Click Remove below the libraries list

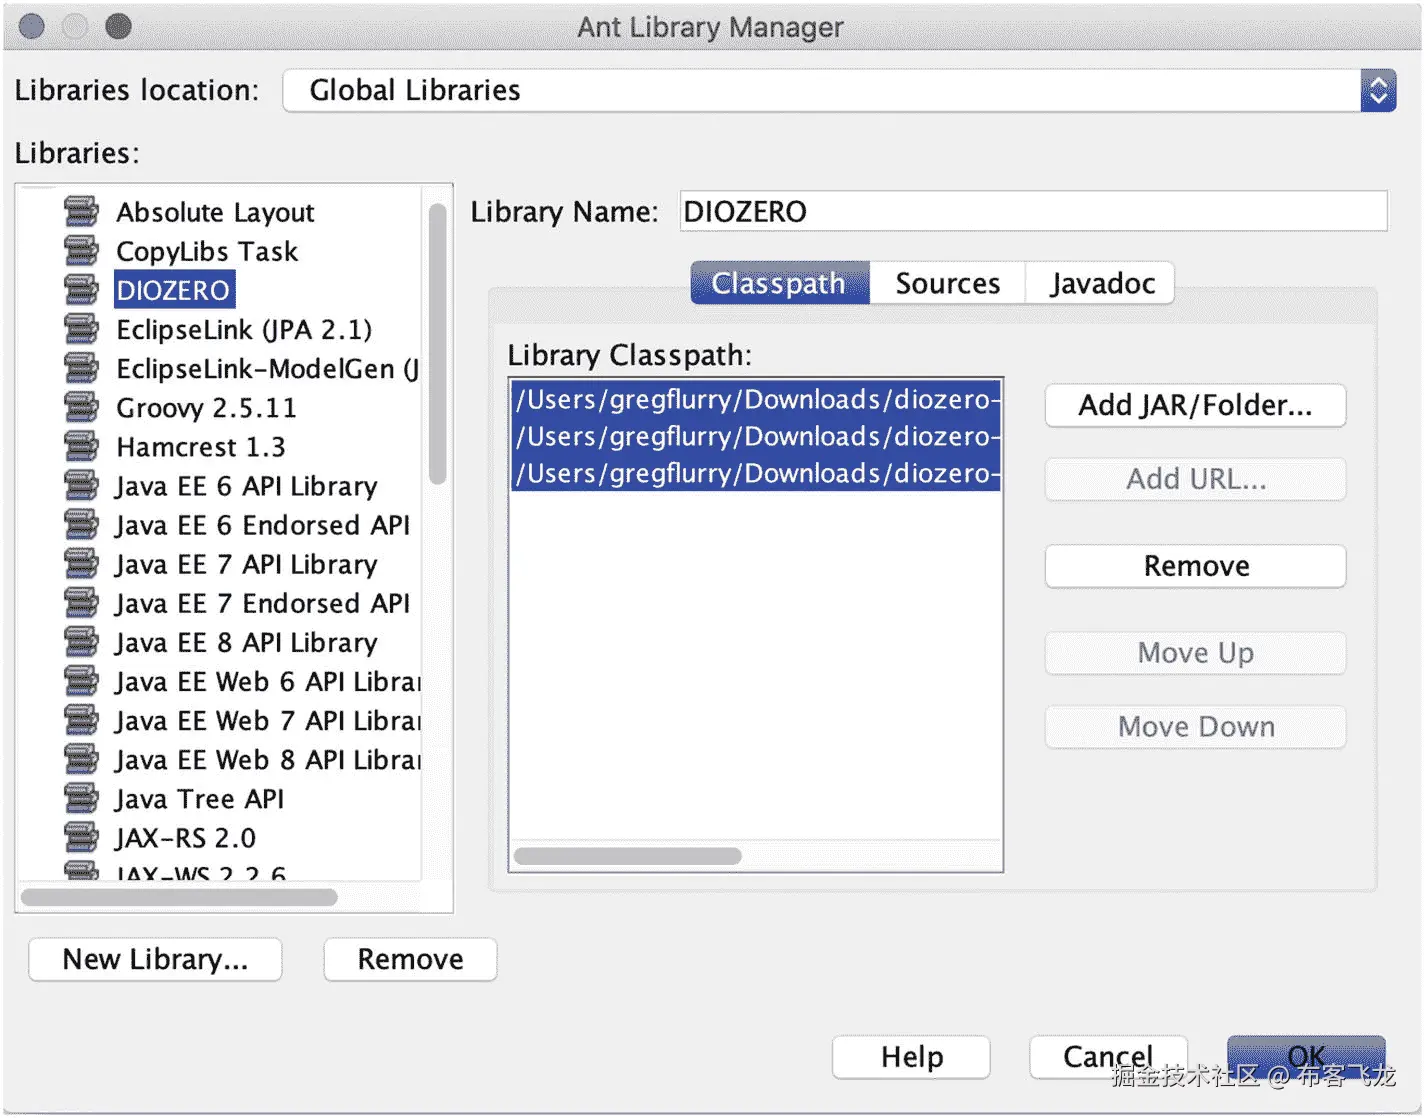(410, 960)
